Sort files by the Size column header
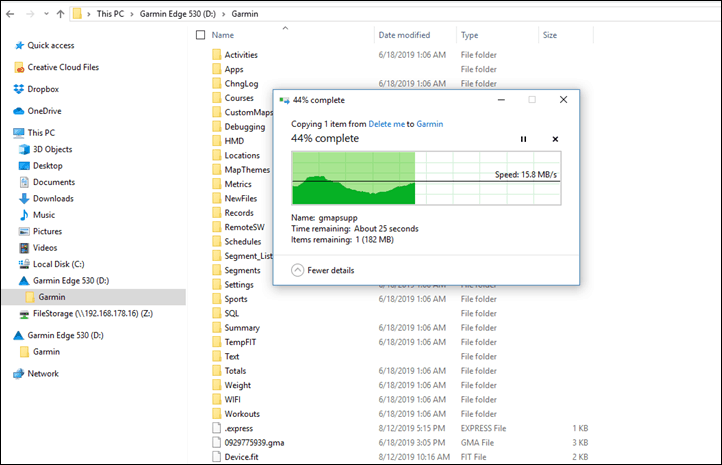The width and height of the screenshot is (722, 465). point(550,35)
